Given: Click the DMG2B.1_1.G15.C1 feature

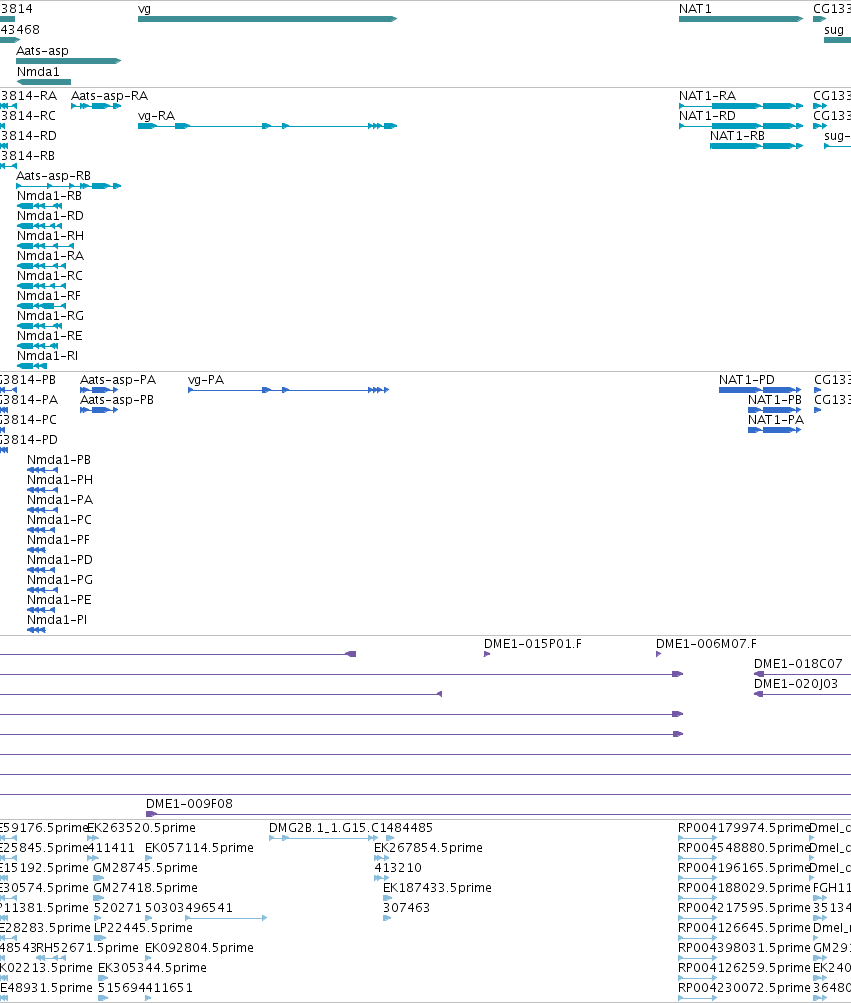Looking at the screenshot, I should pyautogui.click(x=324, y=838).
